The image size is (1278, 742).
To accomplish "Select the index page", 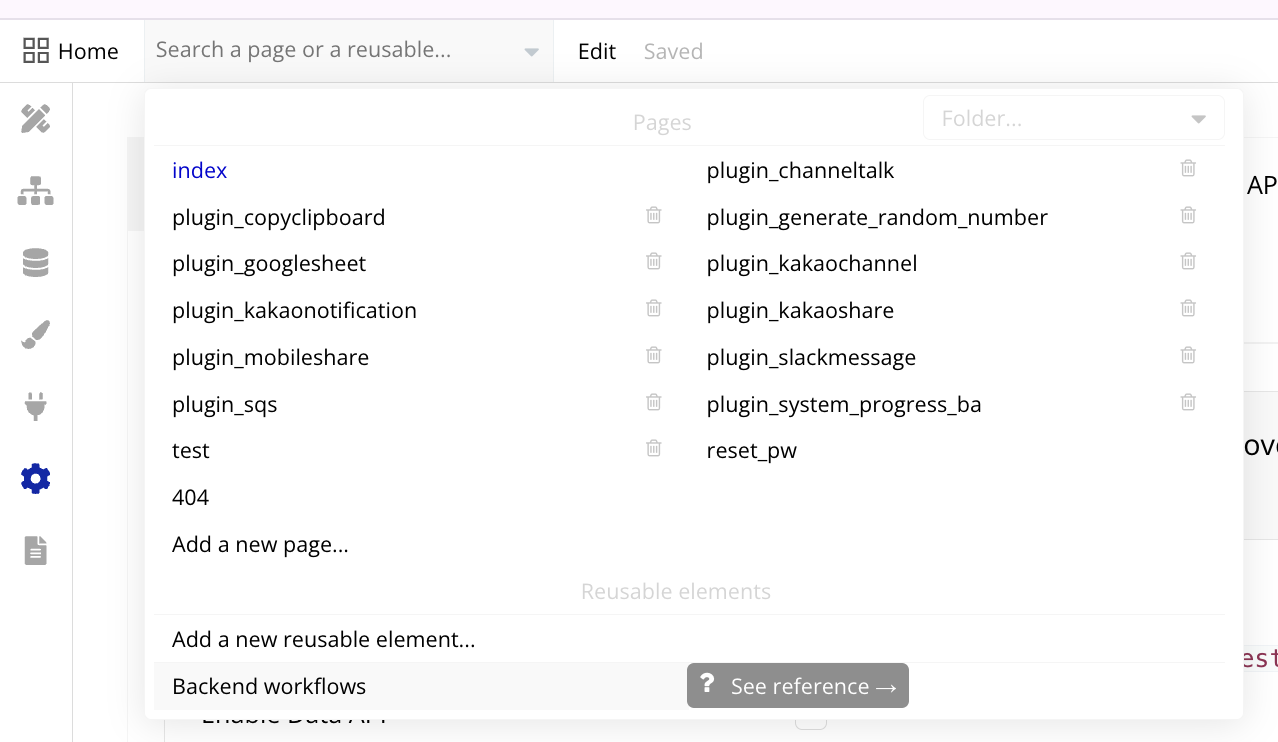I will [x=200, y=171].
